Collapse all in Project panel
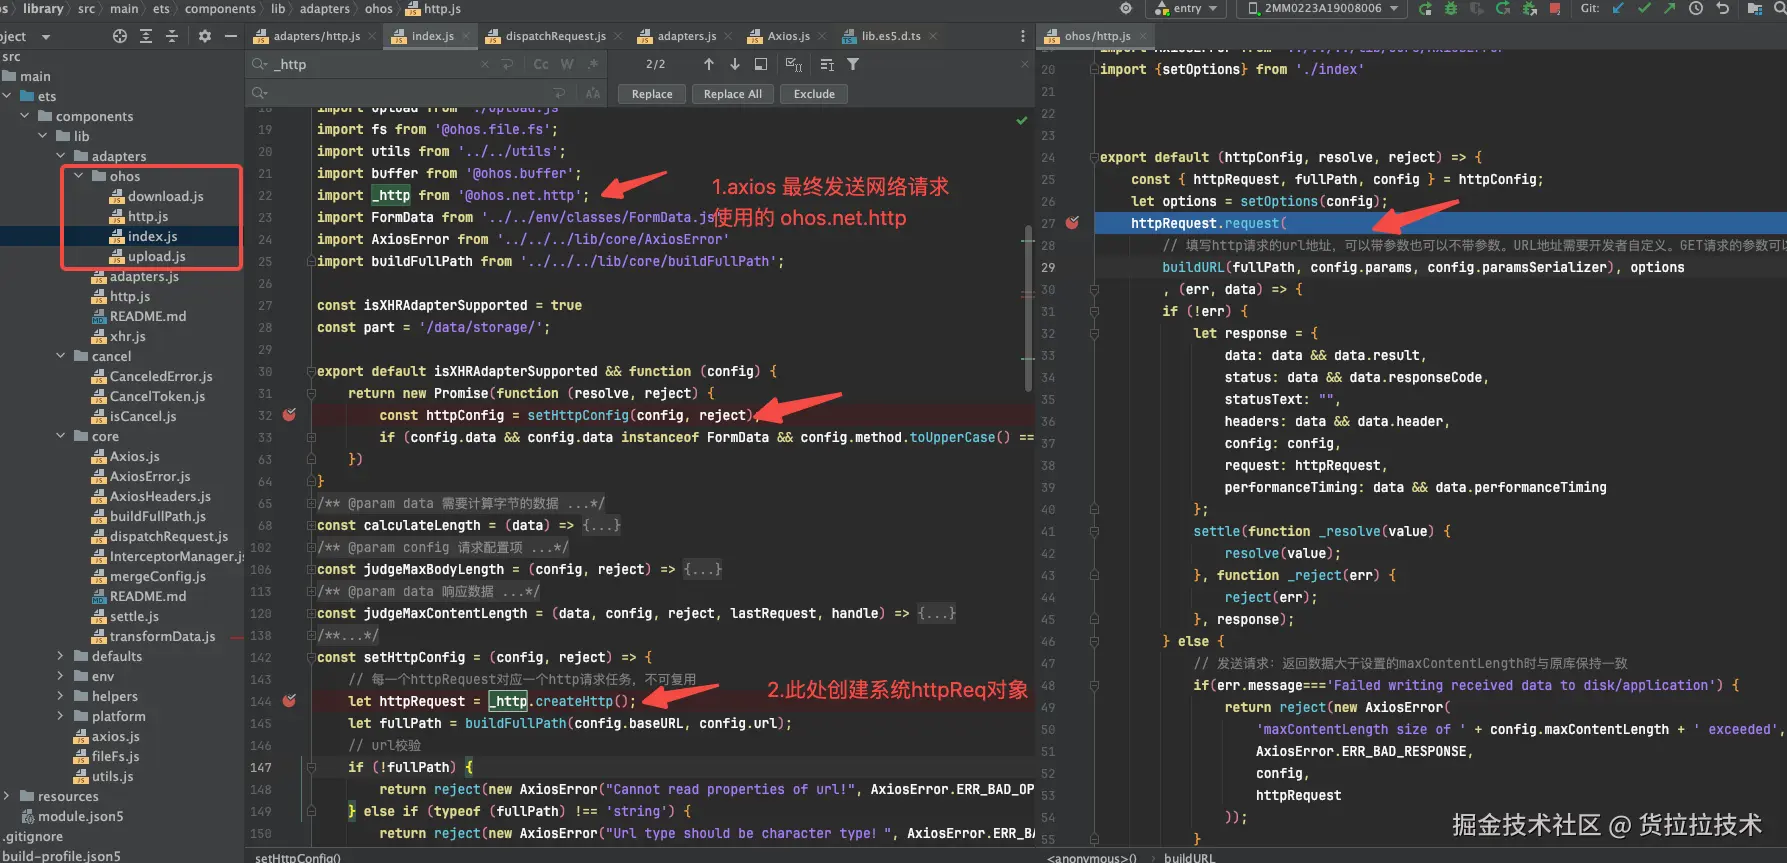Screen dimensions: 1787x863 click(172, 36)
